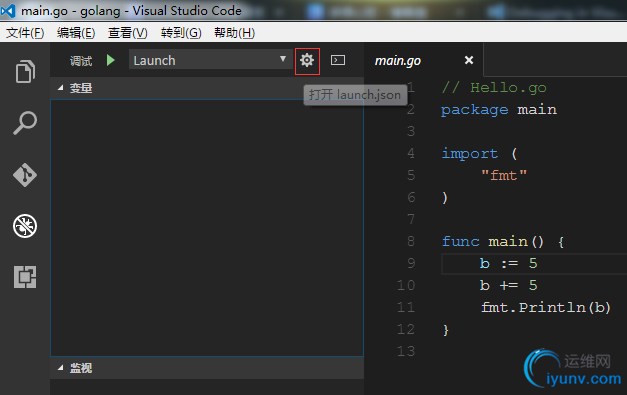Open the 转到(G) menu
This screenshot has width=627, height=395.
click(x=181, y=32)
